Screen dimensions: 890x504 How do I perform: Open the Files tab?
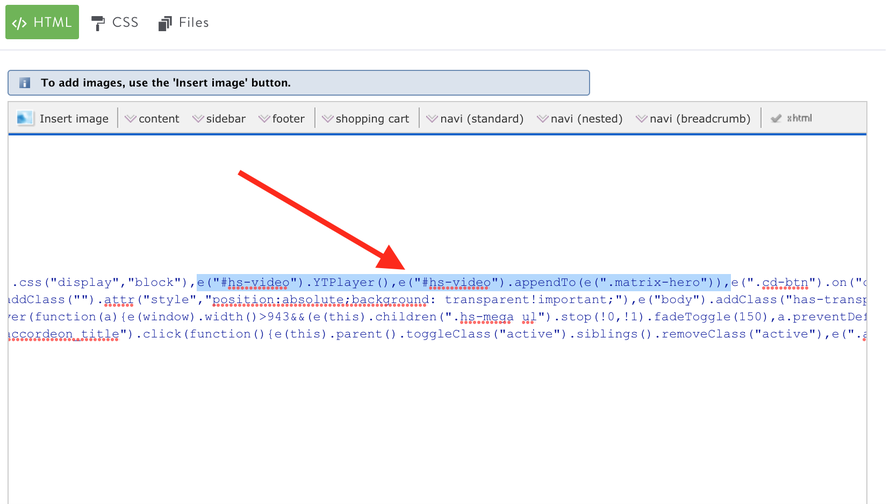(x=184, y=23)
